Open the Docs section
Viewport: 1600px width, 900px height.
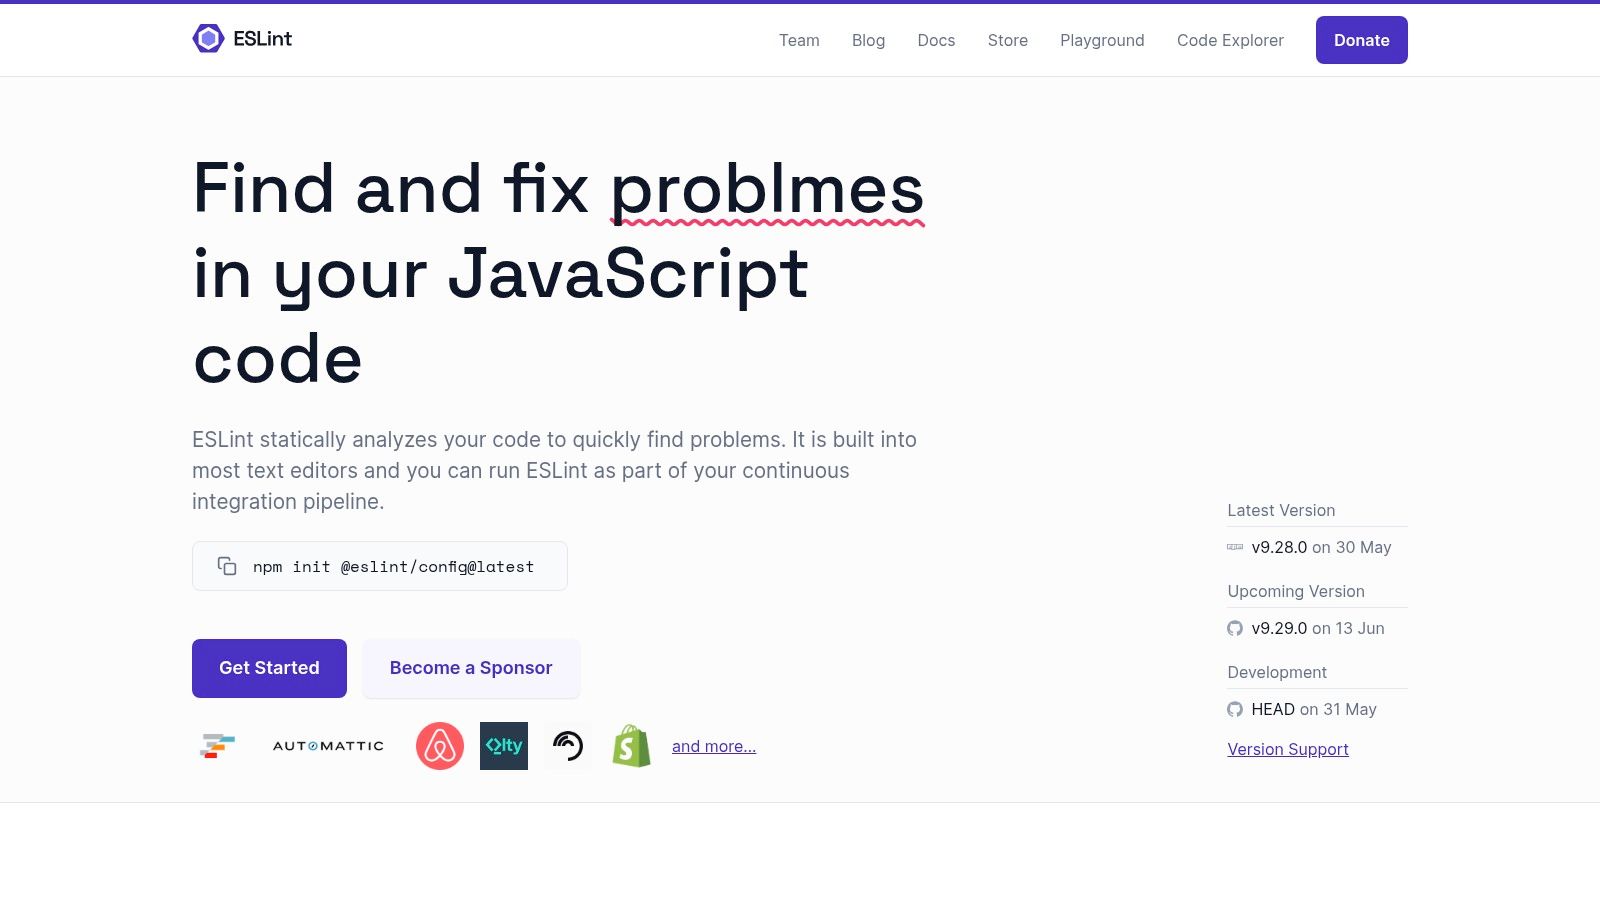pos(936,40)
